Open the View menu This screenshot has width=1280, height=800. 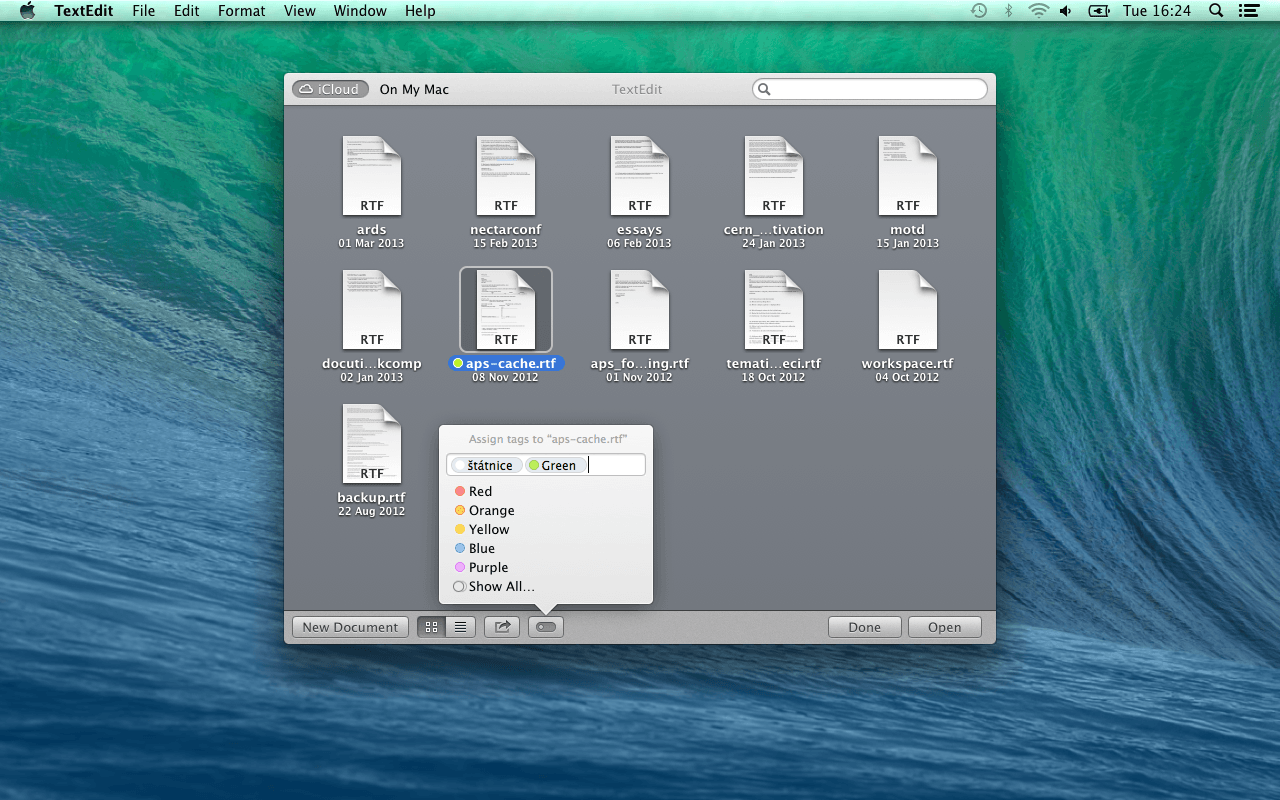point(300,11)
